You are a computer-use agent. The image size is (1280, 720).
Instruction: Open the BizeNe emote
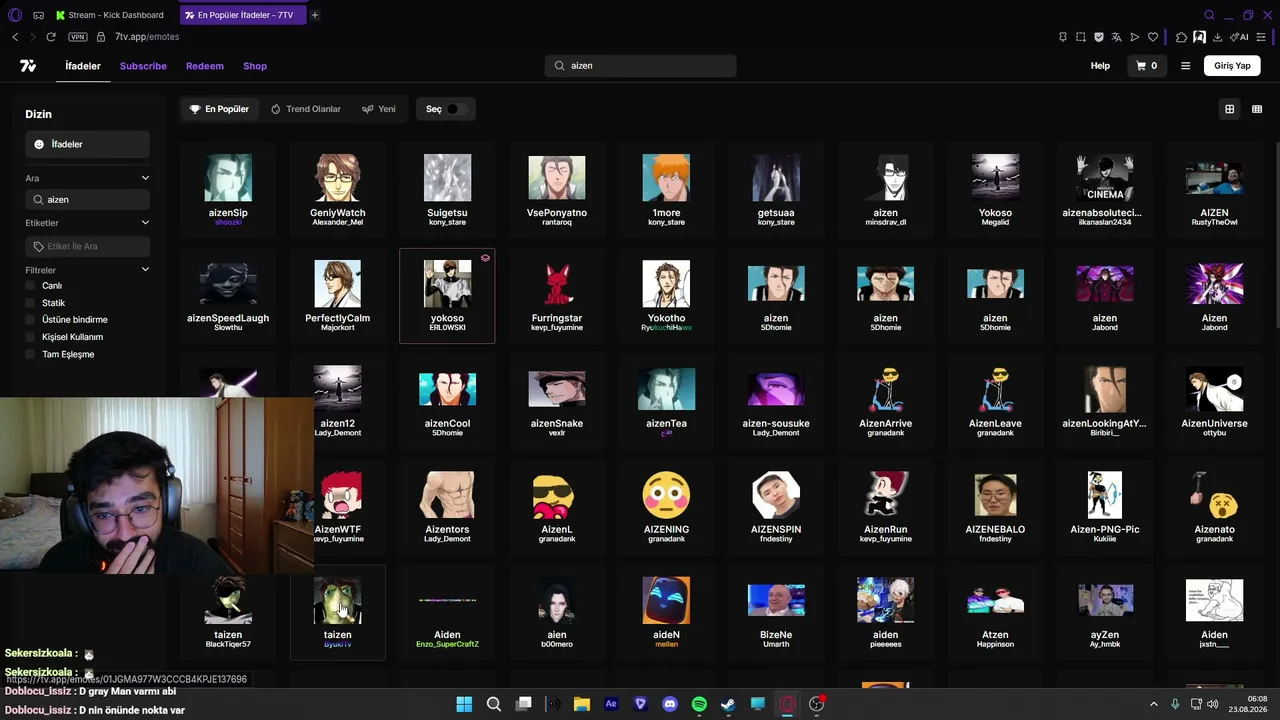[x=776, y=611]
